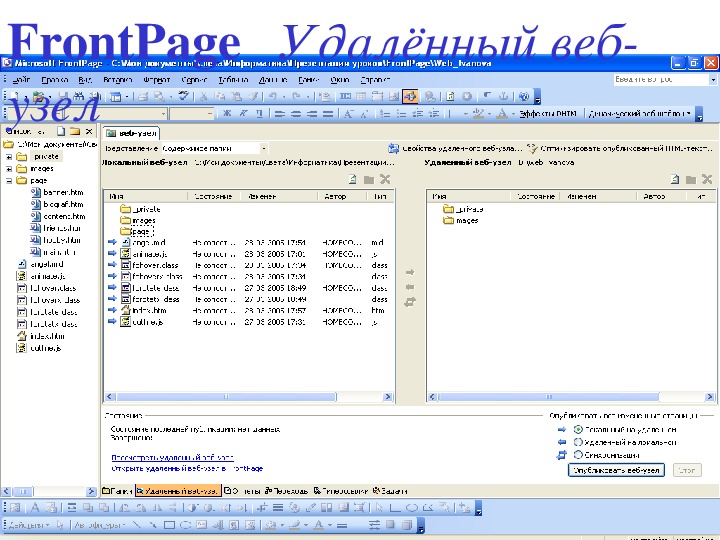
Task: Click the 'Эффекты DHTML' toolbar button
Action: point(548,113)
